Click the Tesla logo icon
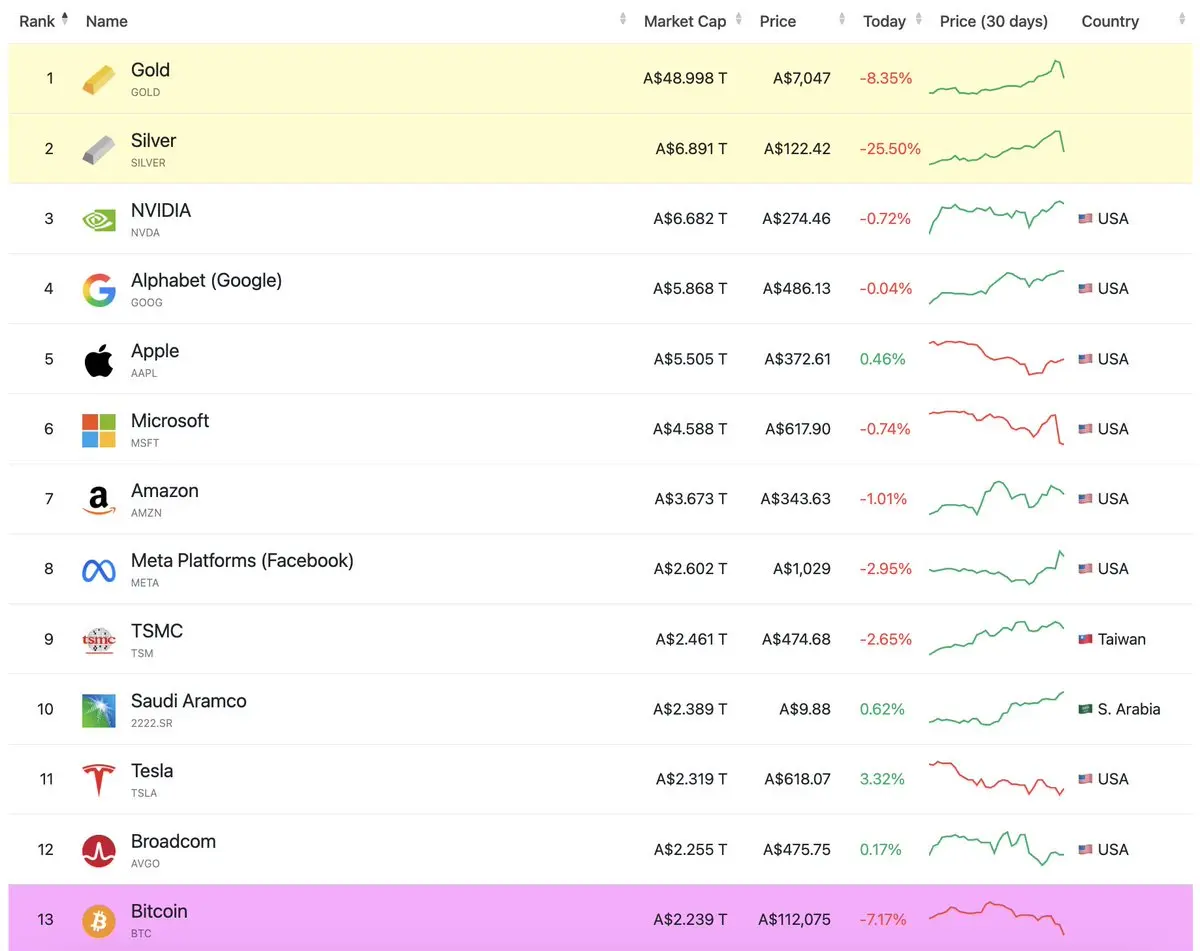Screen dimensions: 1200x951 coord(98,780)
